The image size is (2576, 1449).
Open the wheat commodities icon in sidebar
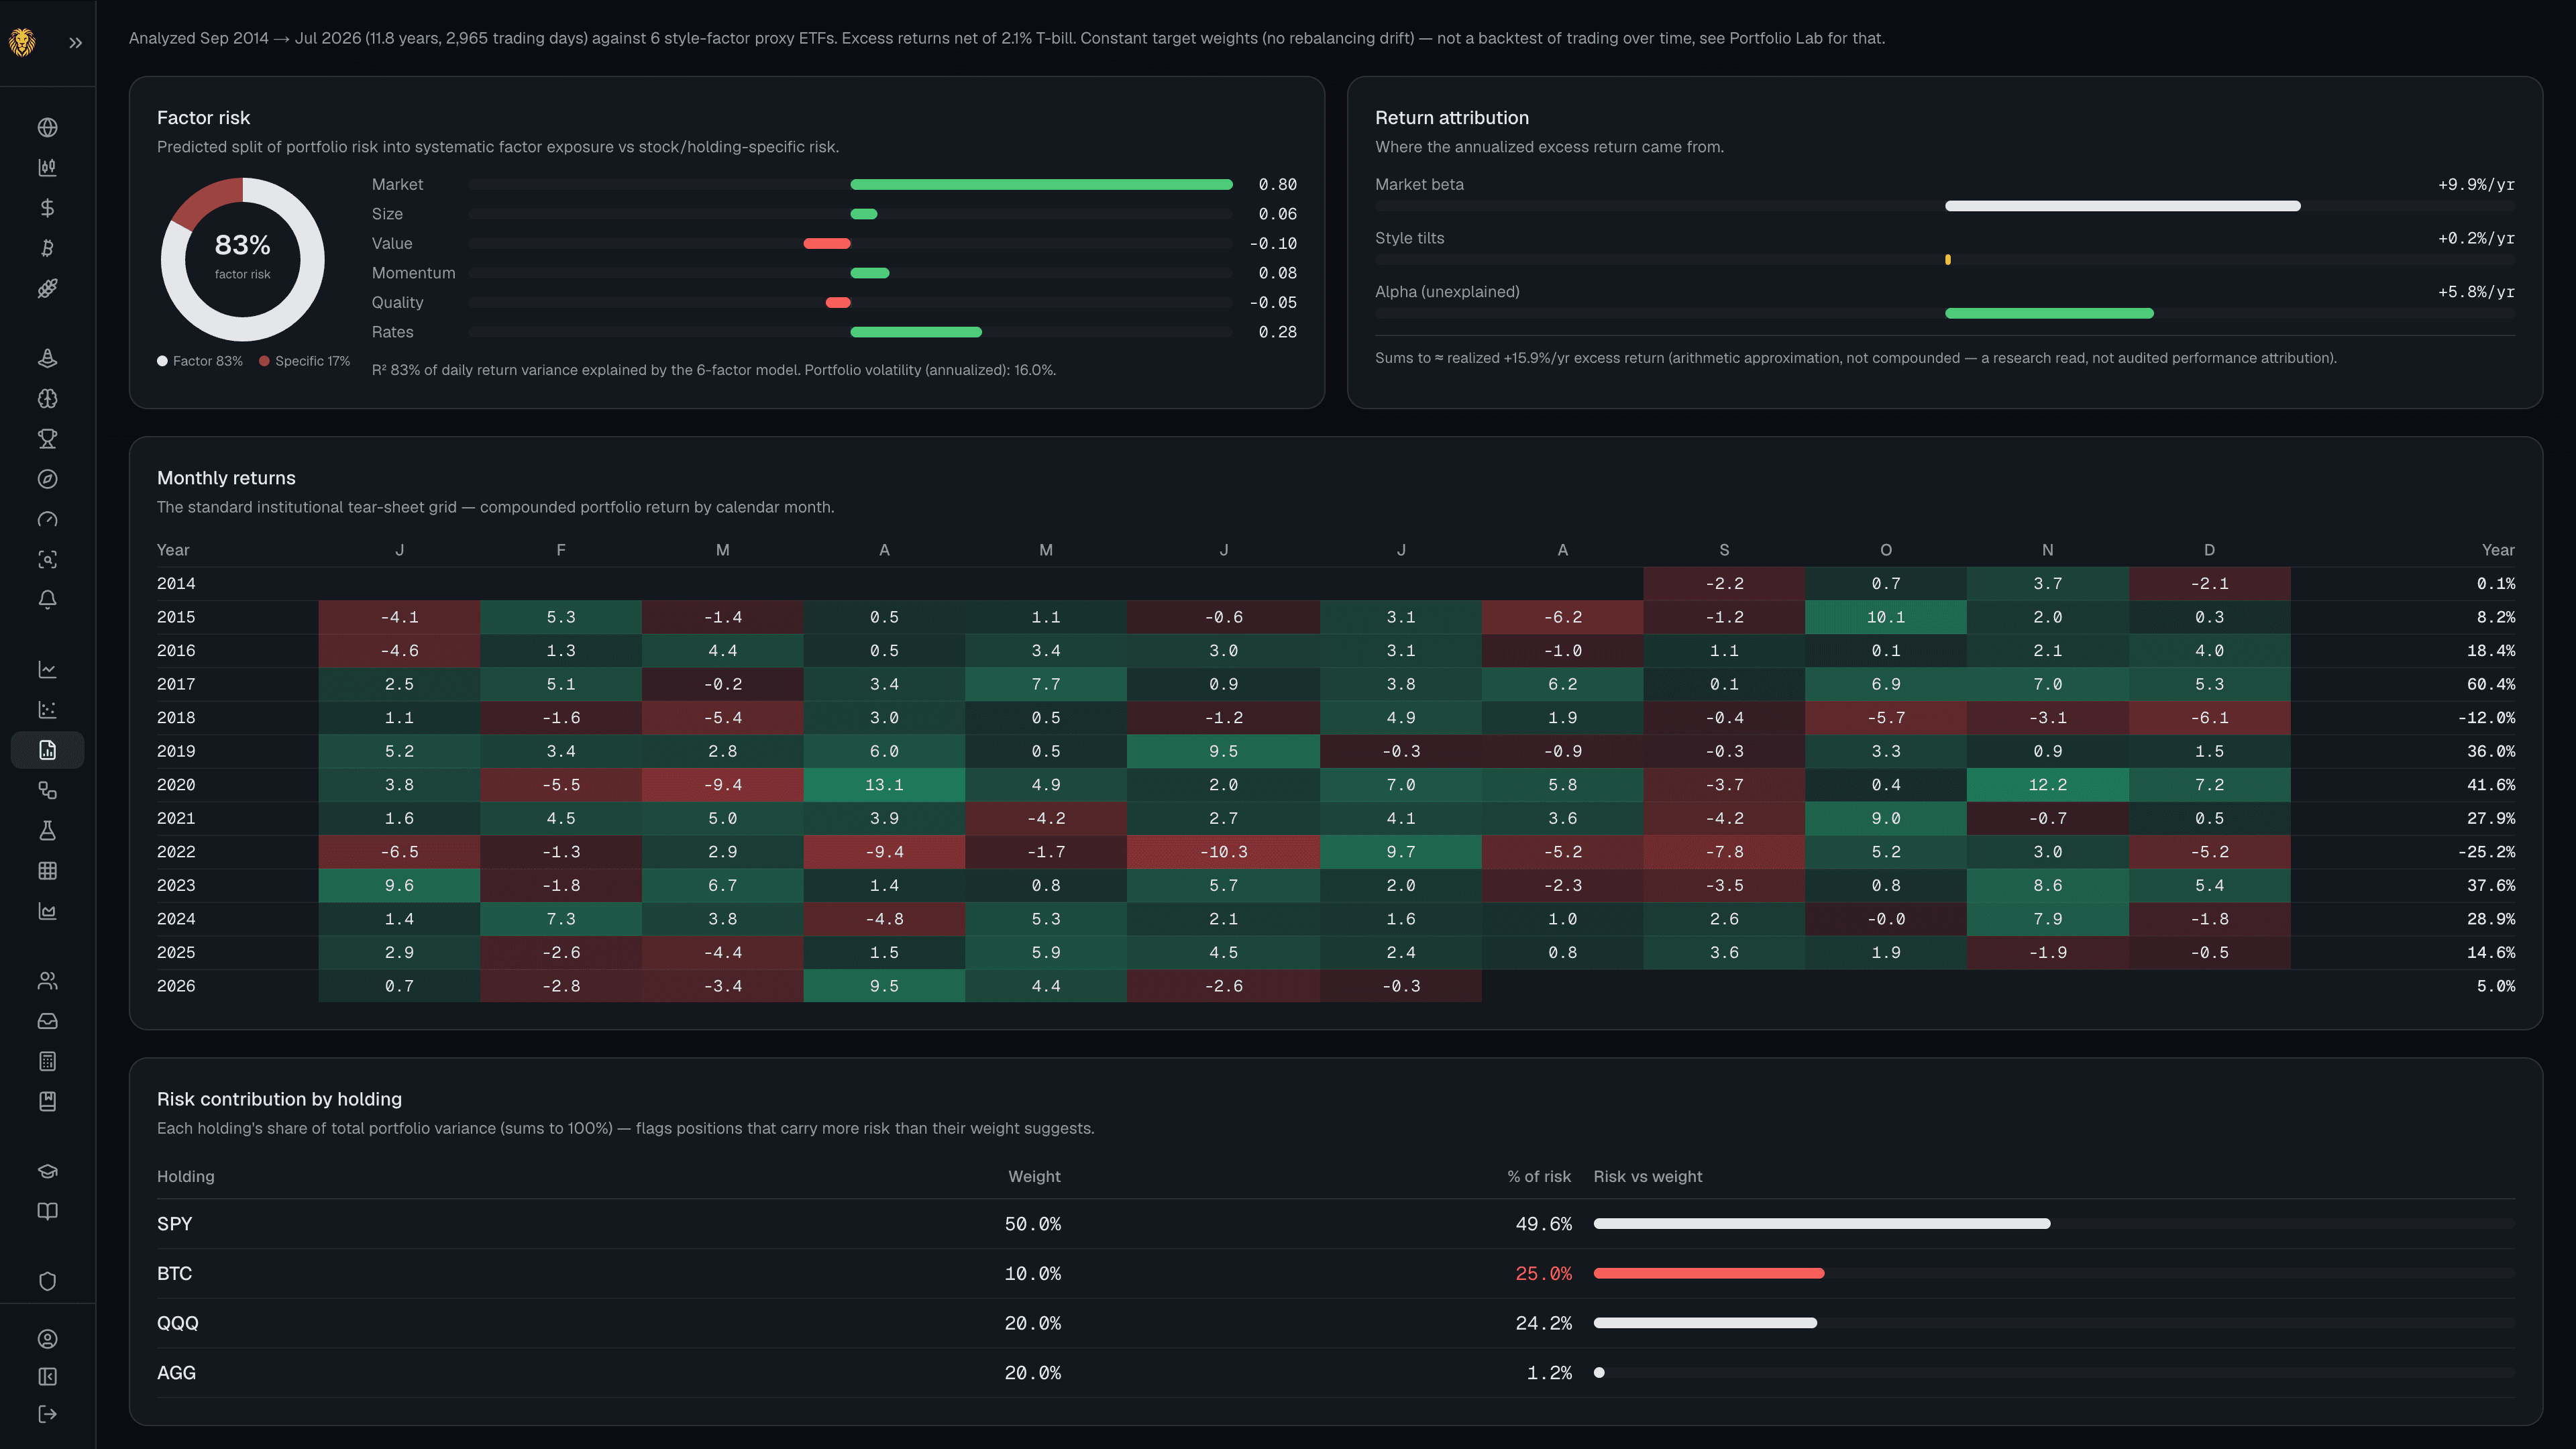(x=47, y=288)
